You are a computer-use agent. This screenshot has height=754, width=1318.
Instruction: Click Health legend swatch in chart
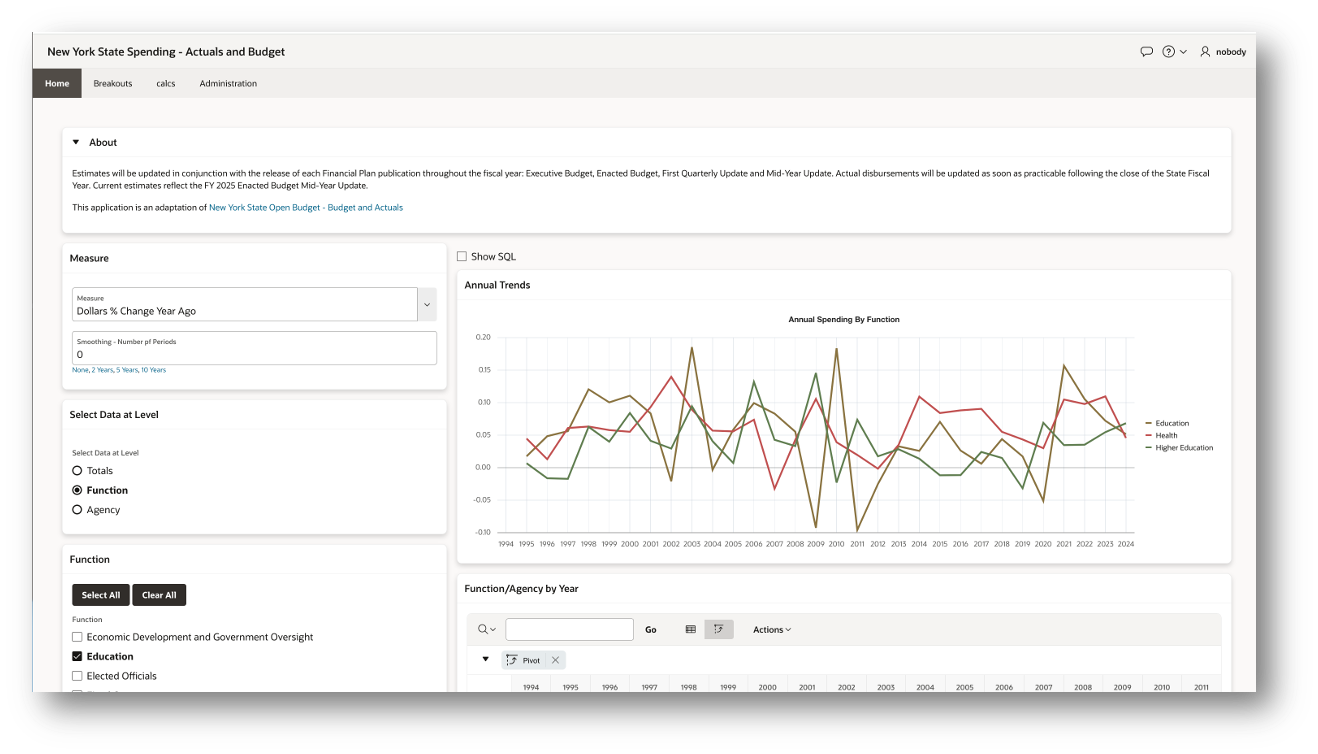[1149, 435]
